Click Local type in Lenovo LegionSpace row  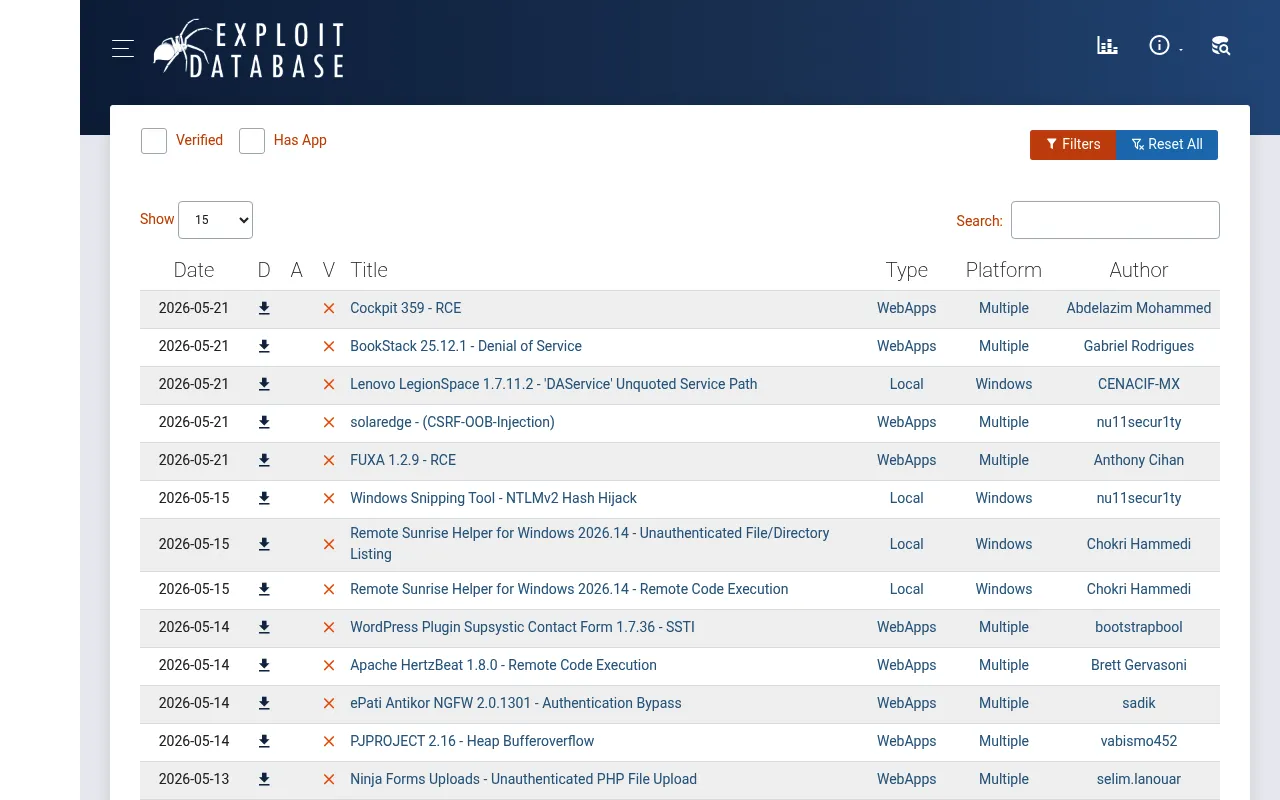tap(907, 384)
